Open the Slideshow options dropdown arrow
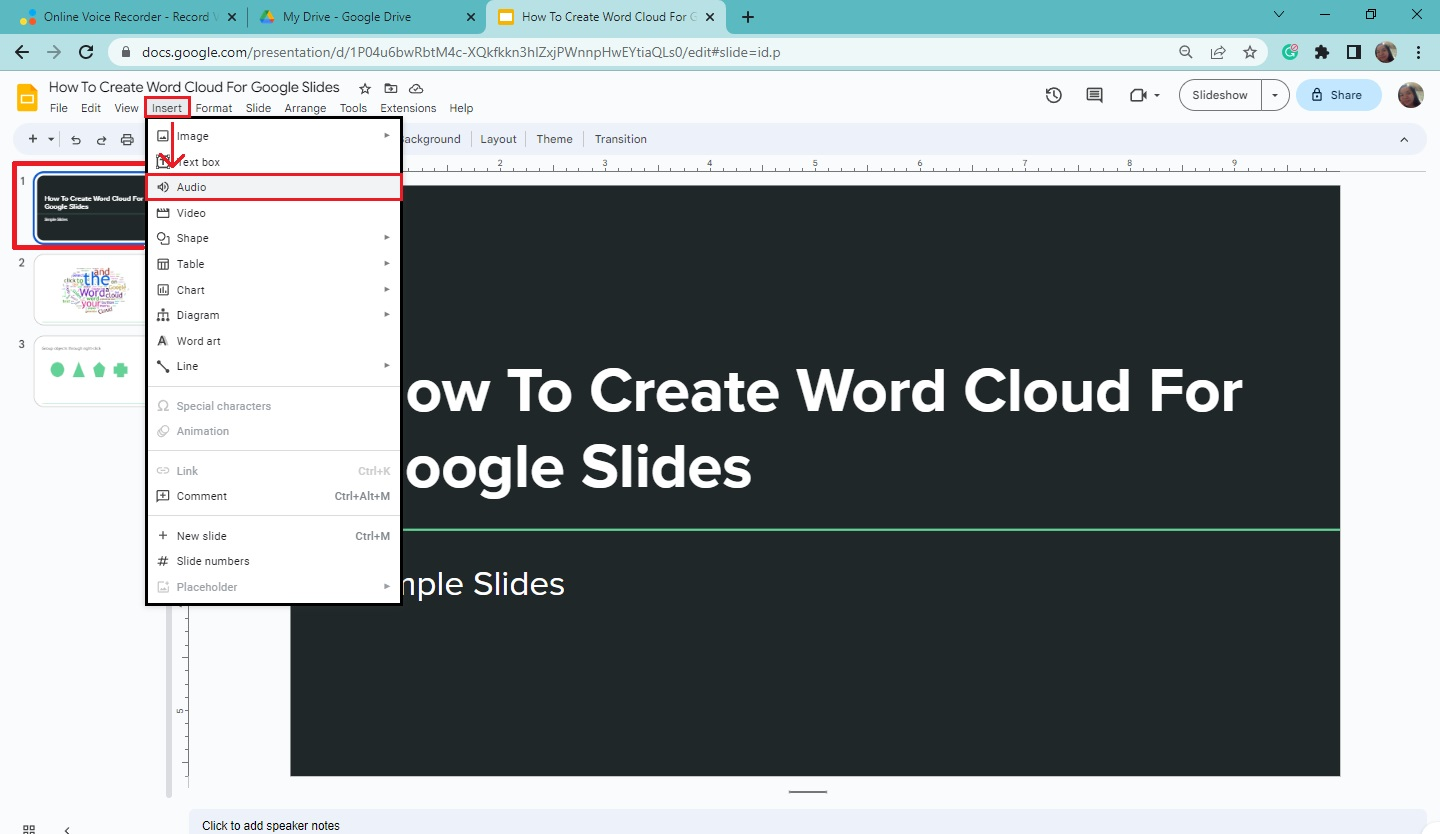This screenshot has height=834, width=1440. [1275, 95]
